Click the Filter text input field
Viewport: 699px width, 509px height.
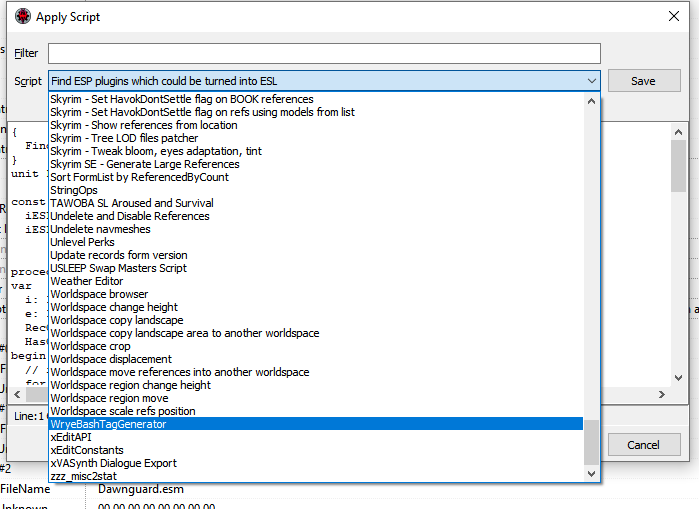(x=324, y=53)
